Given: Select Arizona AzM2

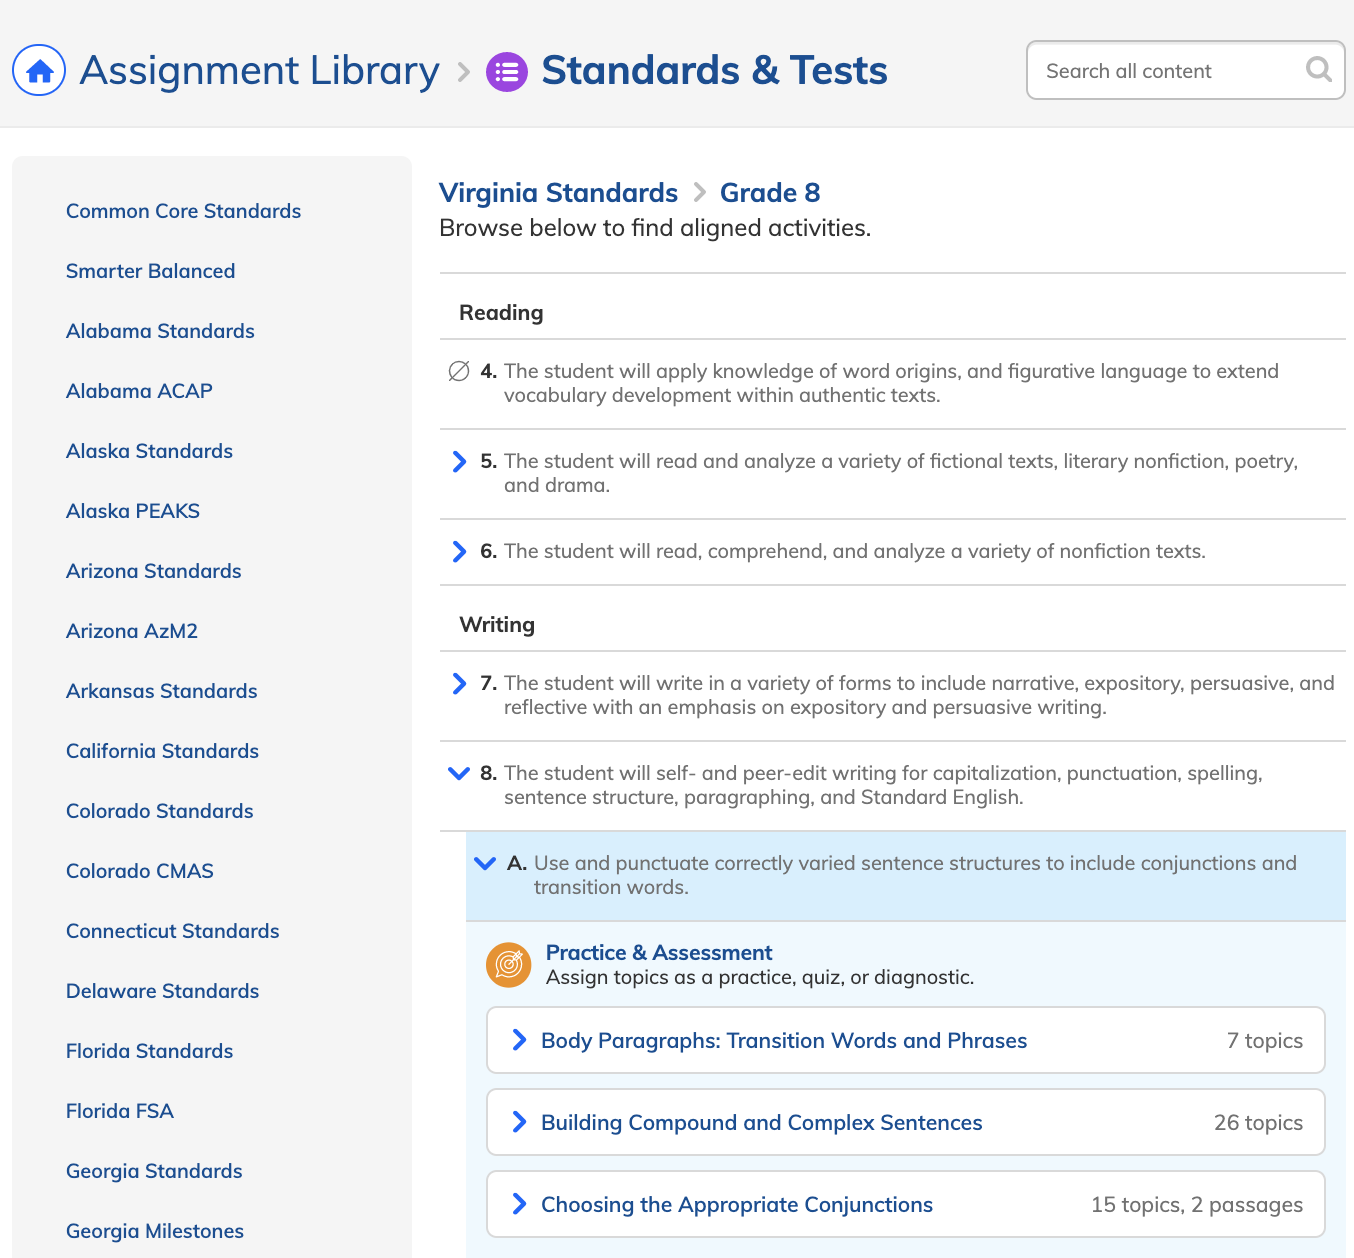Looking at the screenshot, I should (132, 631).
